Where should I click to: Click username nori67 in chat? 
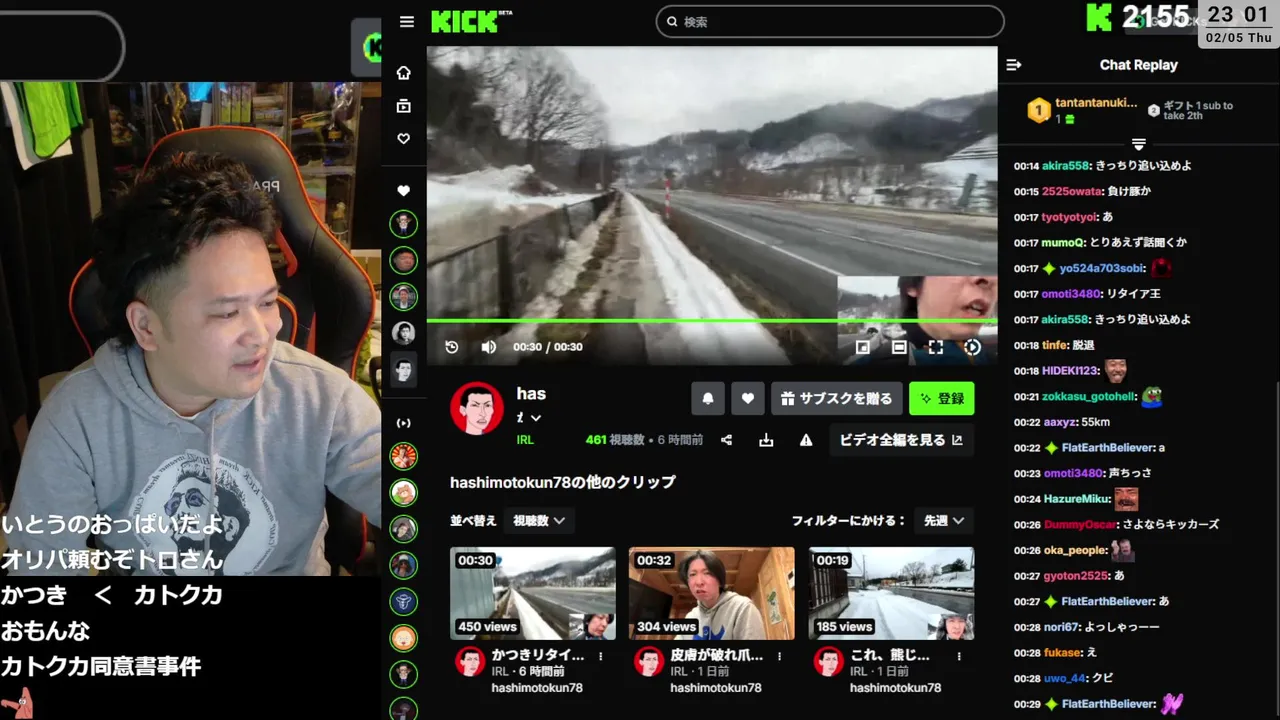coord(1060,627)
